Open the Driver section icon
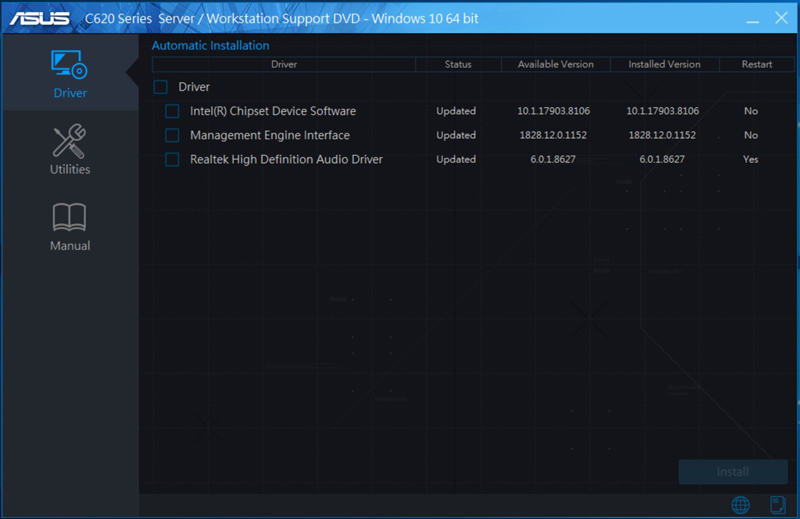Screen dimensions: 800x519 pyautogui.click(x=69, y=66)
